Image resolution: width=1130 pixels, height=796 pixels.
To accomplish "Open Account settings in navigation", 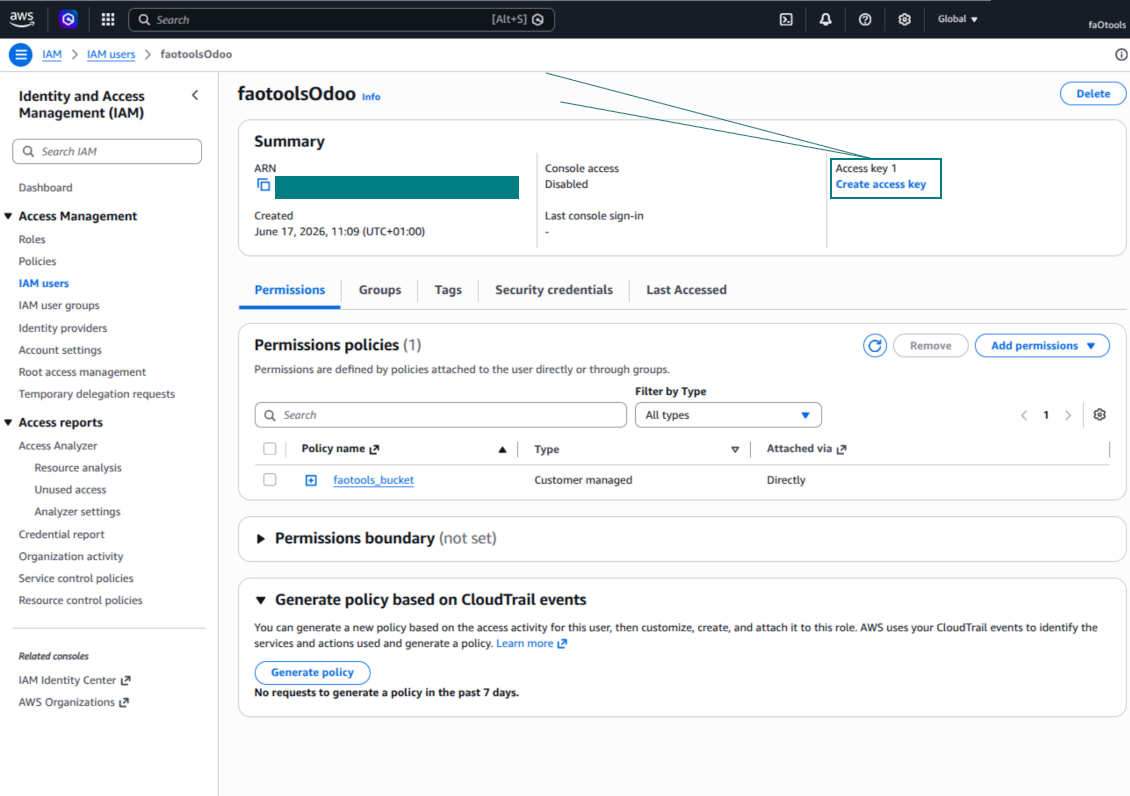I will coord(60,350).
